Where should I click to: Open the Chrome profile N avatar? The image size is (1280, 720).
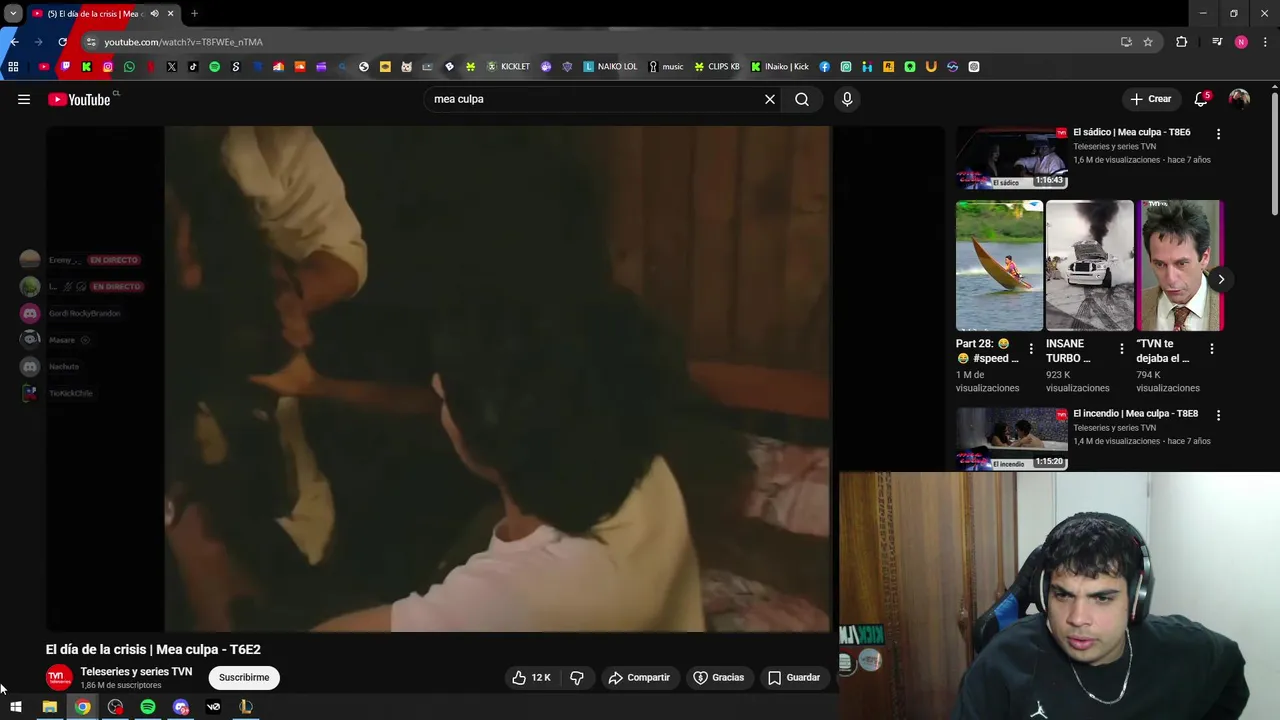[1241, 42]
